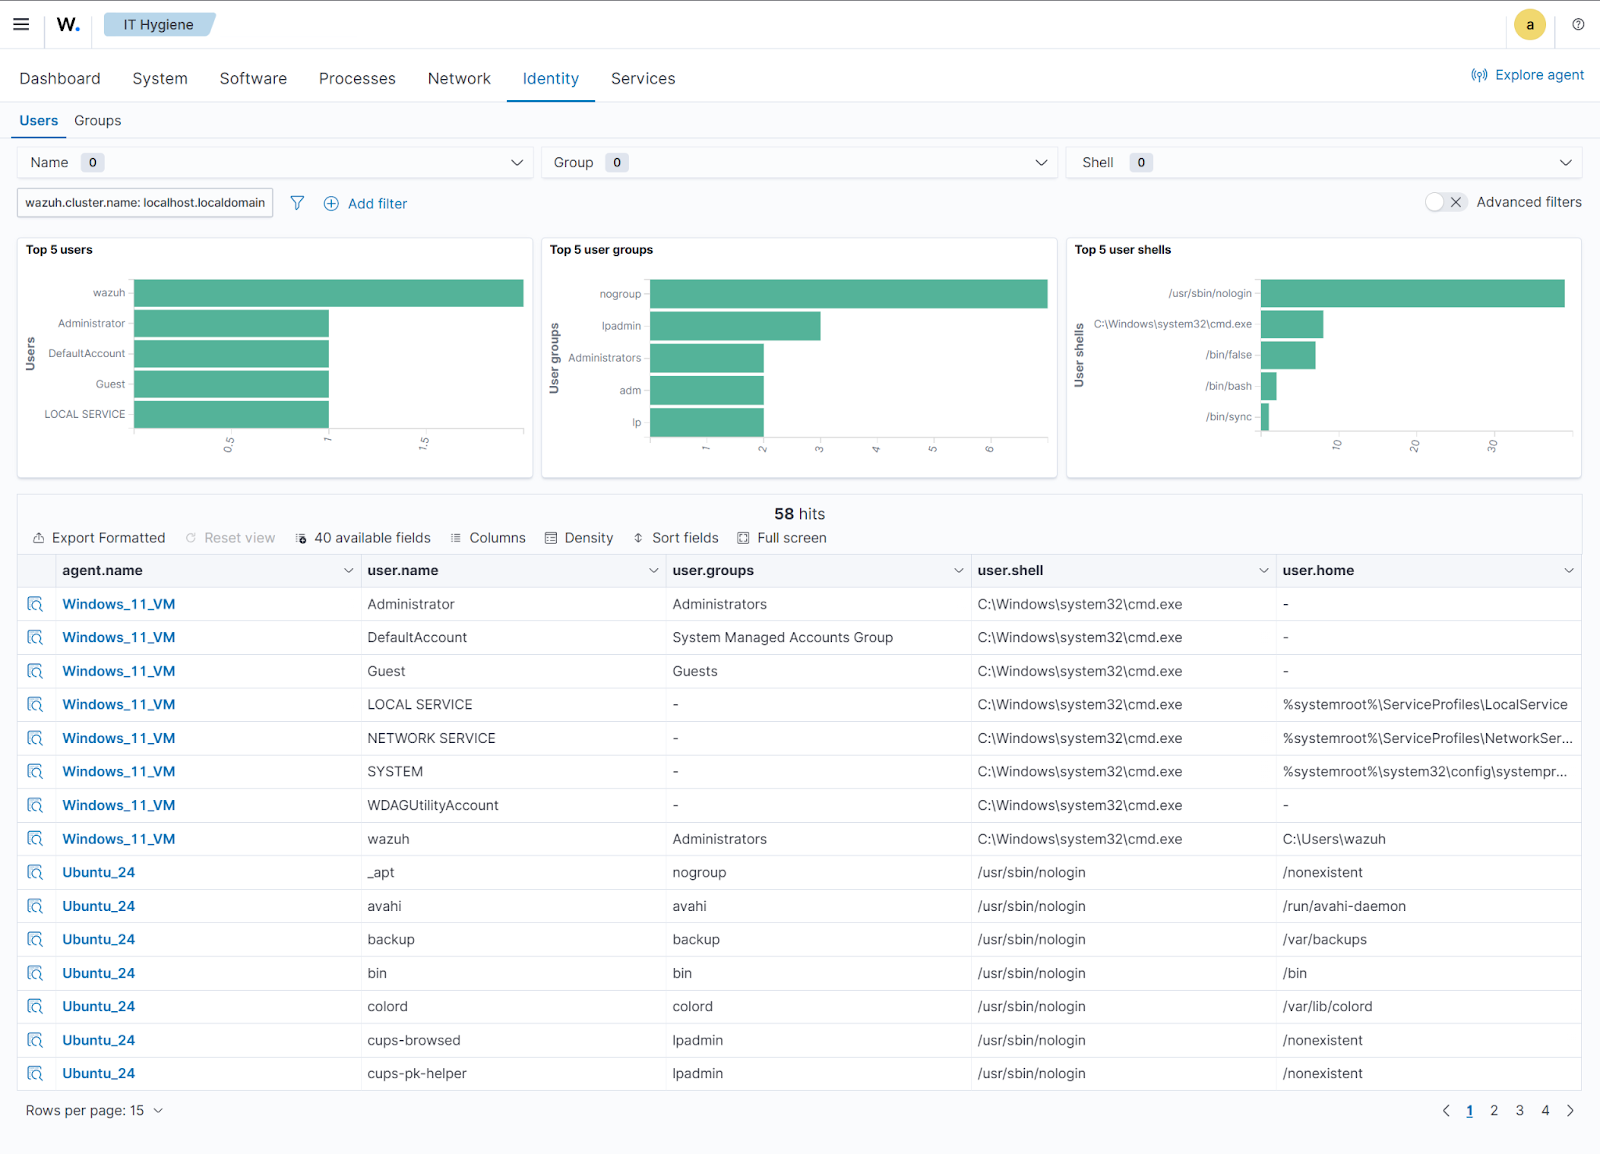Toggle Sort fields option
The image size is (1600, 1154).
tap(638, 537)
